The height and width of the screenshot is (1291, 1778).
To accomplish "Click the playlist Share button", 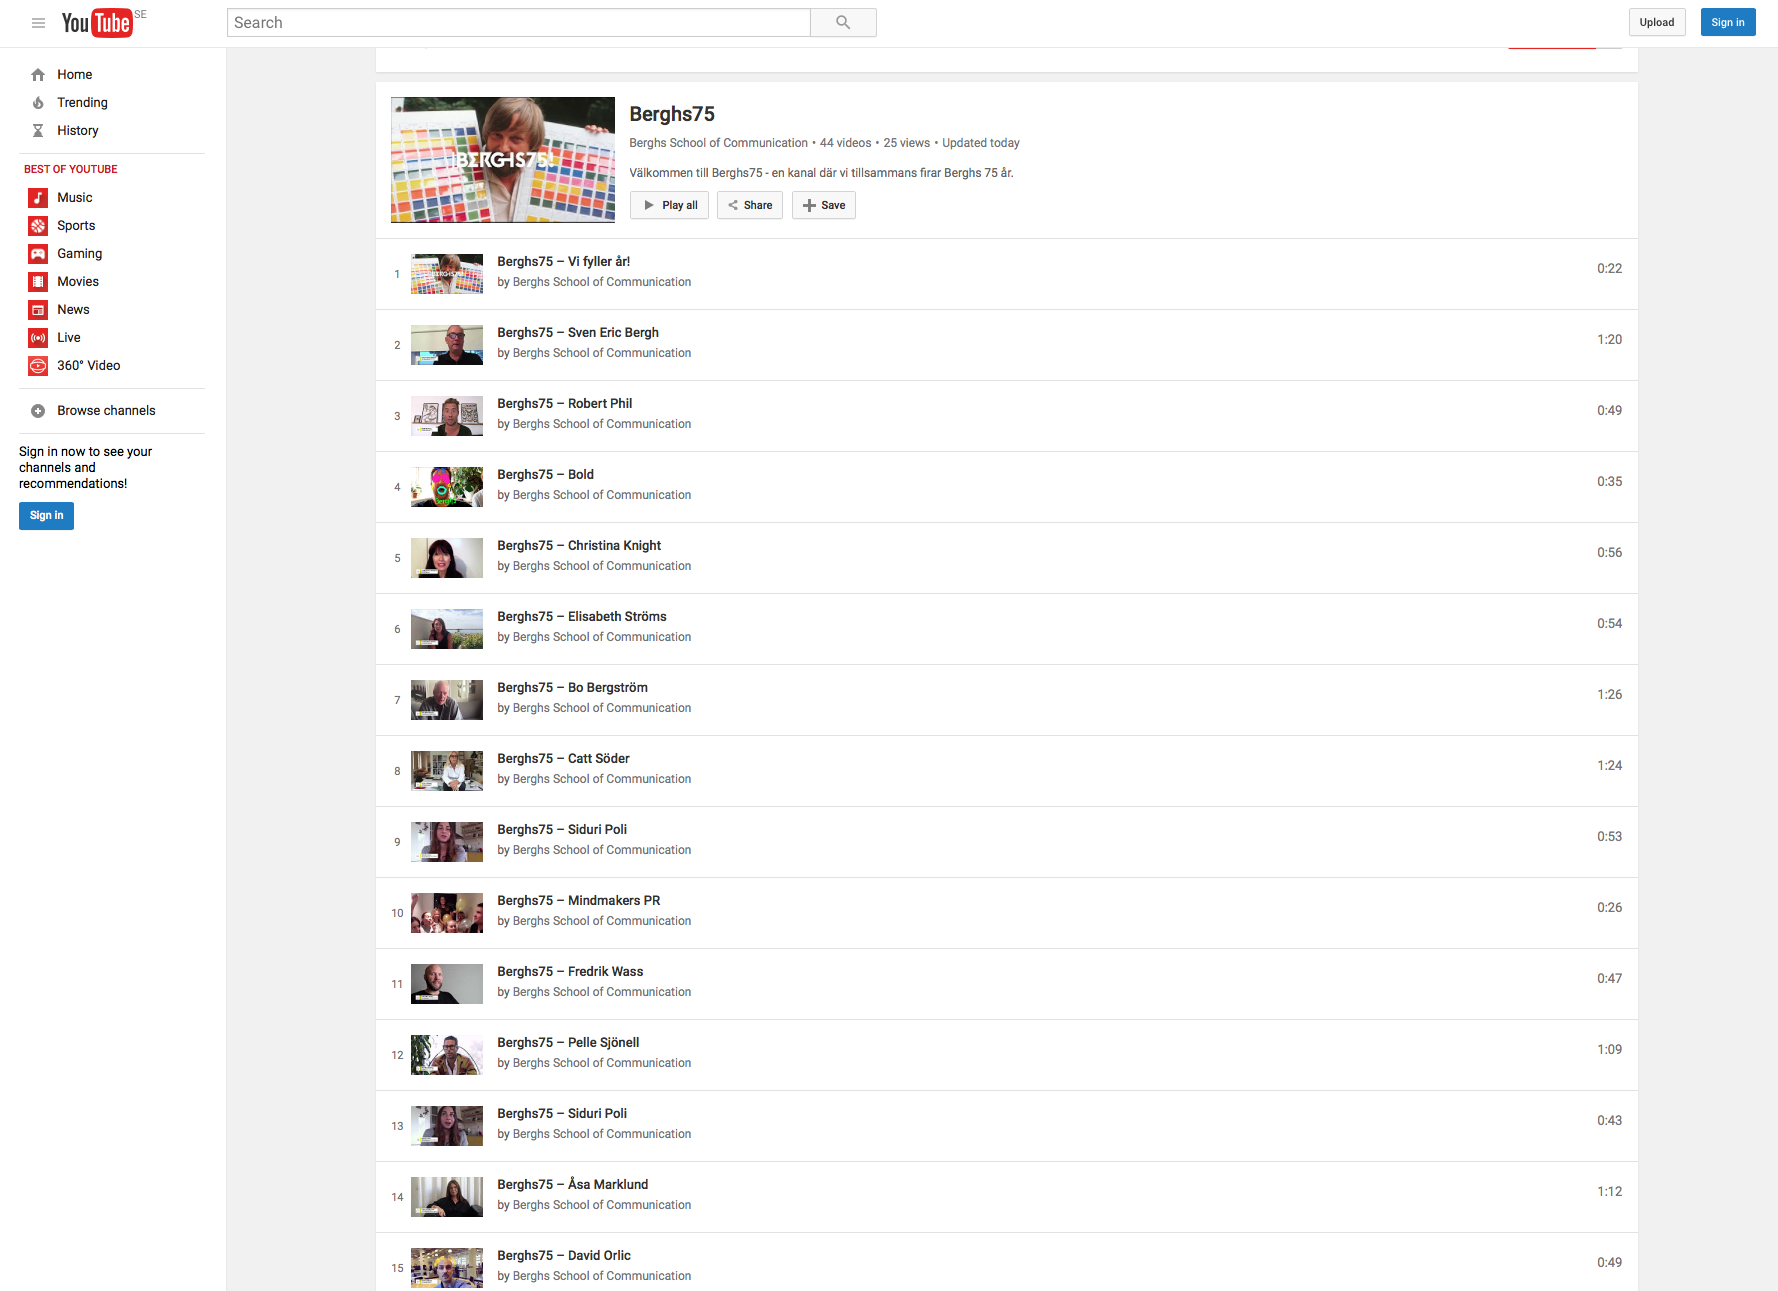I will [x=750, y=205].
